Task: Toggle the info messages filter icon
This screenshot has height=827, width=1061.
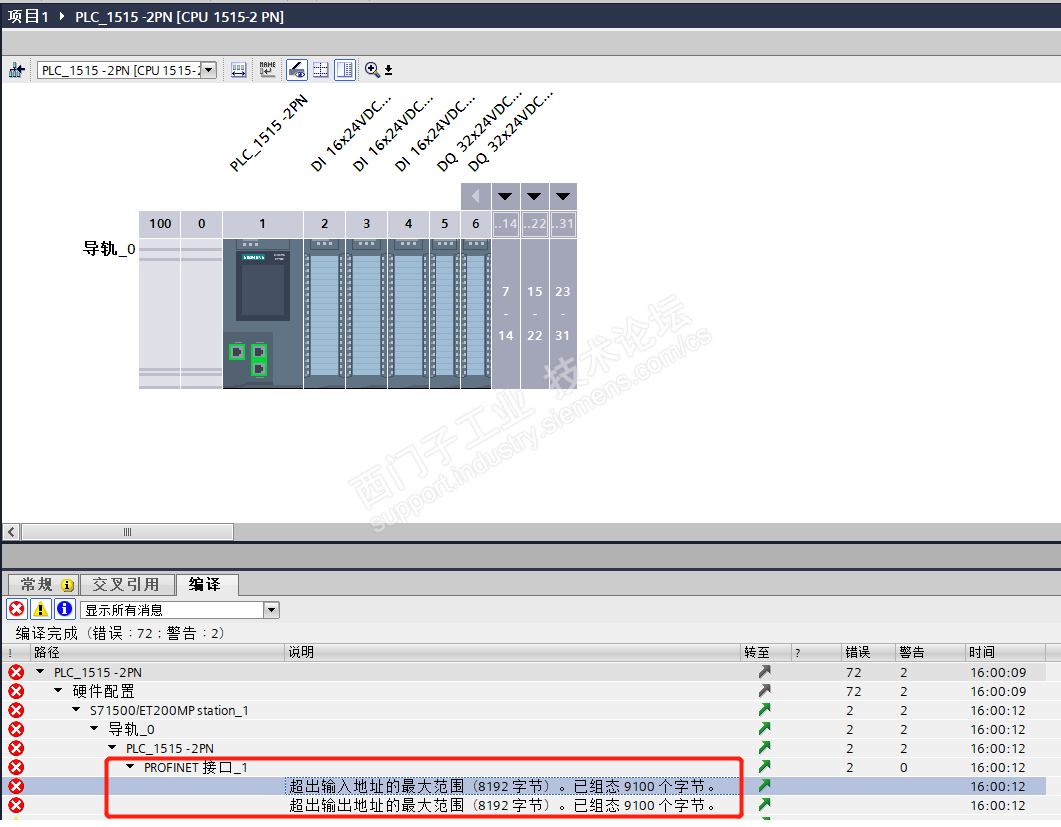Action: 64,610
